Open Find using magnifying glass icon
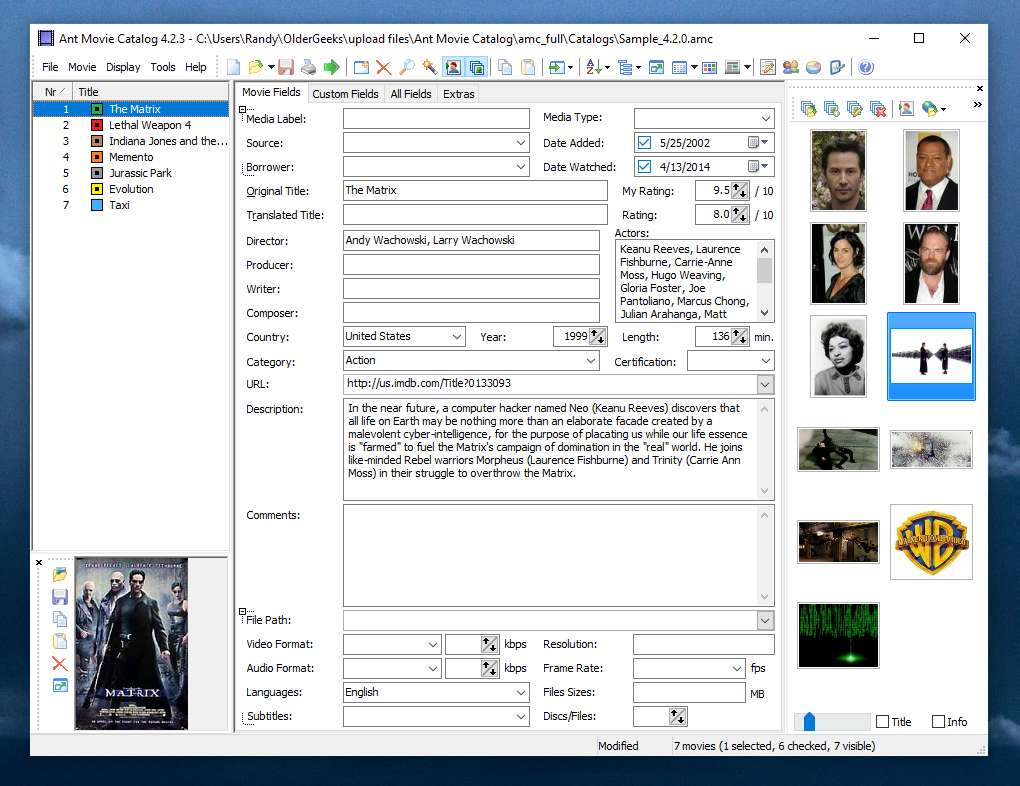The height and width of the screenshot is (786, 1020). 407,67
